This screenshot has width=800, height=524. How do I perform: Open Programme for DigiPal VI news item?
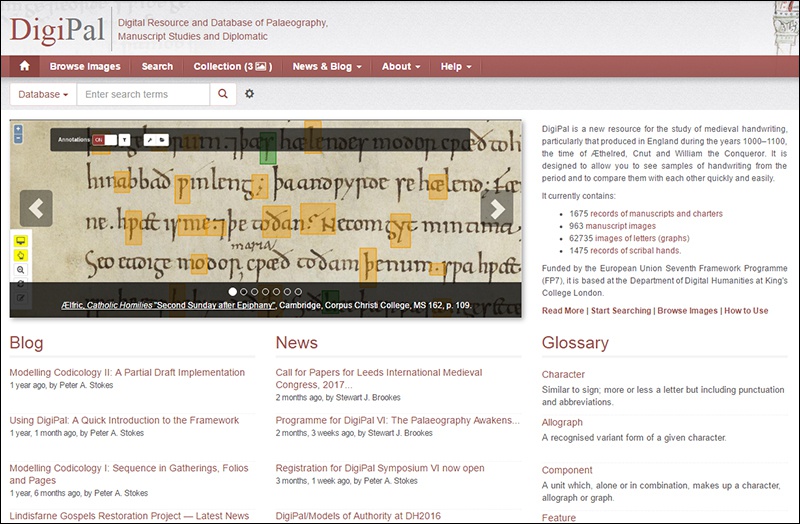click(397, 420)
